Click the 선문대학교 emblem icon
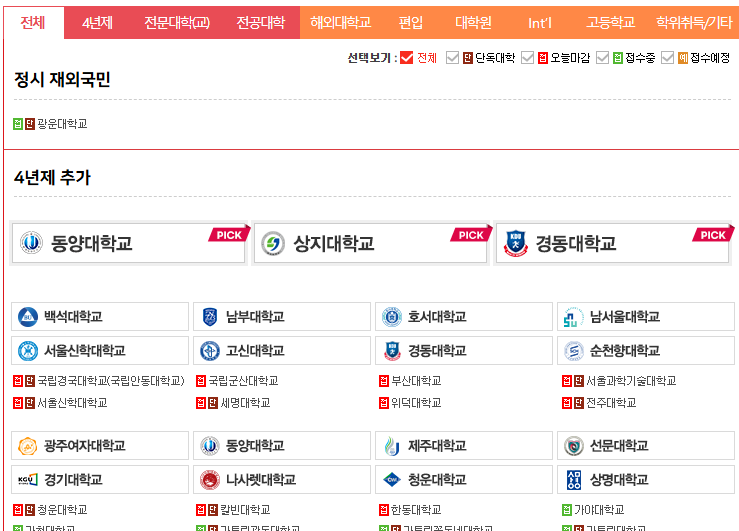 point(574,446)
